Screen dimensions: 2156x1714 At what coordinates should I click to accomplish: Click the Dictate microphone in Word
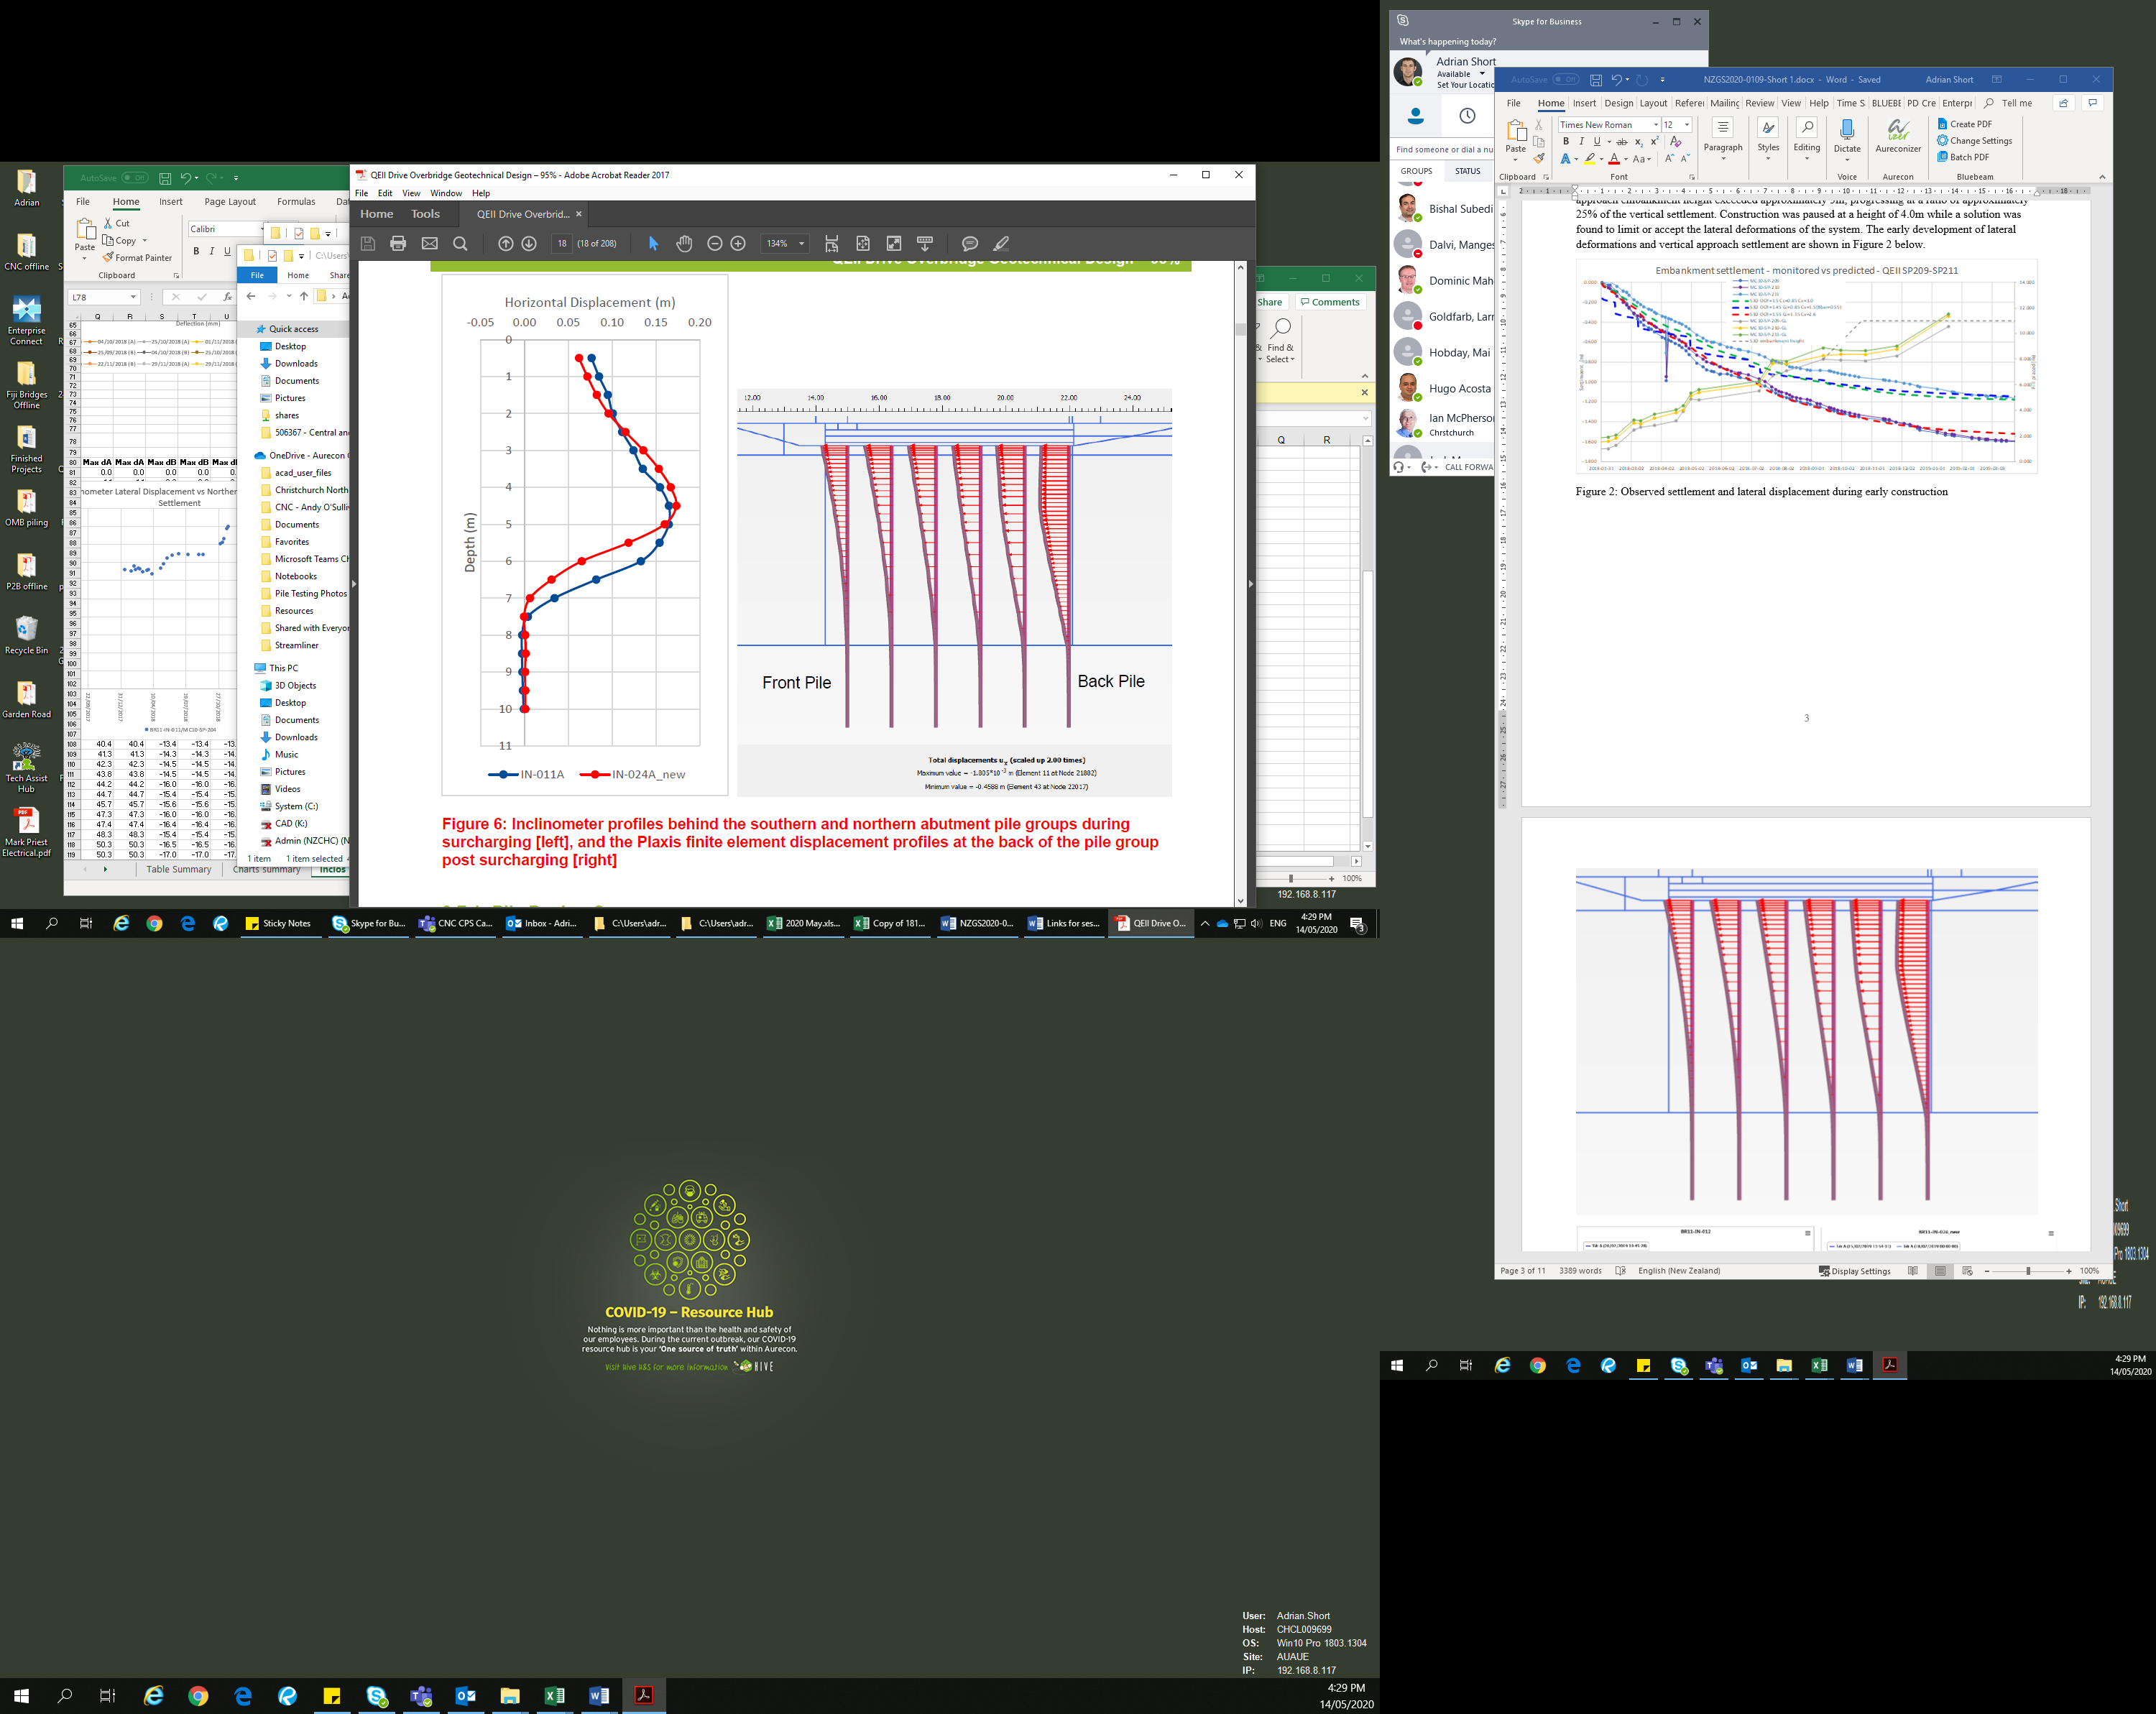1847,131
